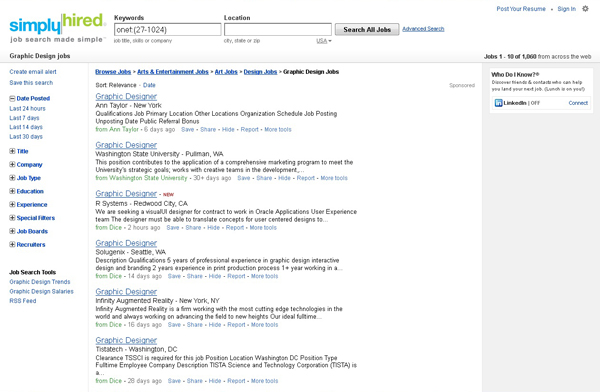Report the Ann Taylor job

[249, 129]
